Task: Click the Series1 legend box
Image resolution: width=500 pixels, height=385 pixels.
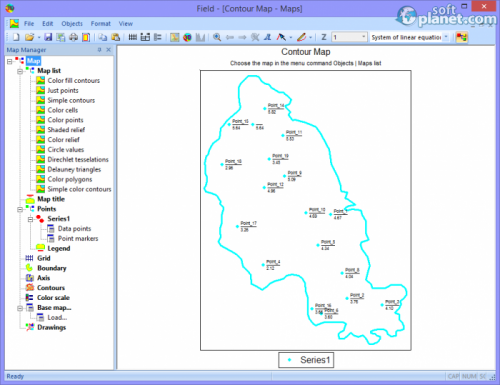Action: 306,360
